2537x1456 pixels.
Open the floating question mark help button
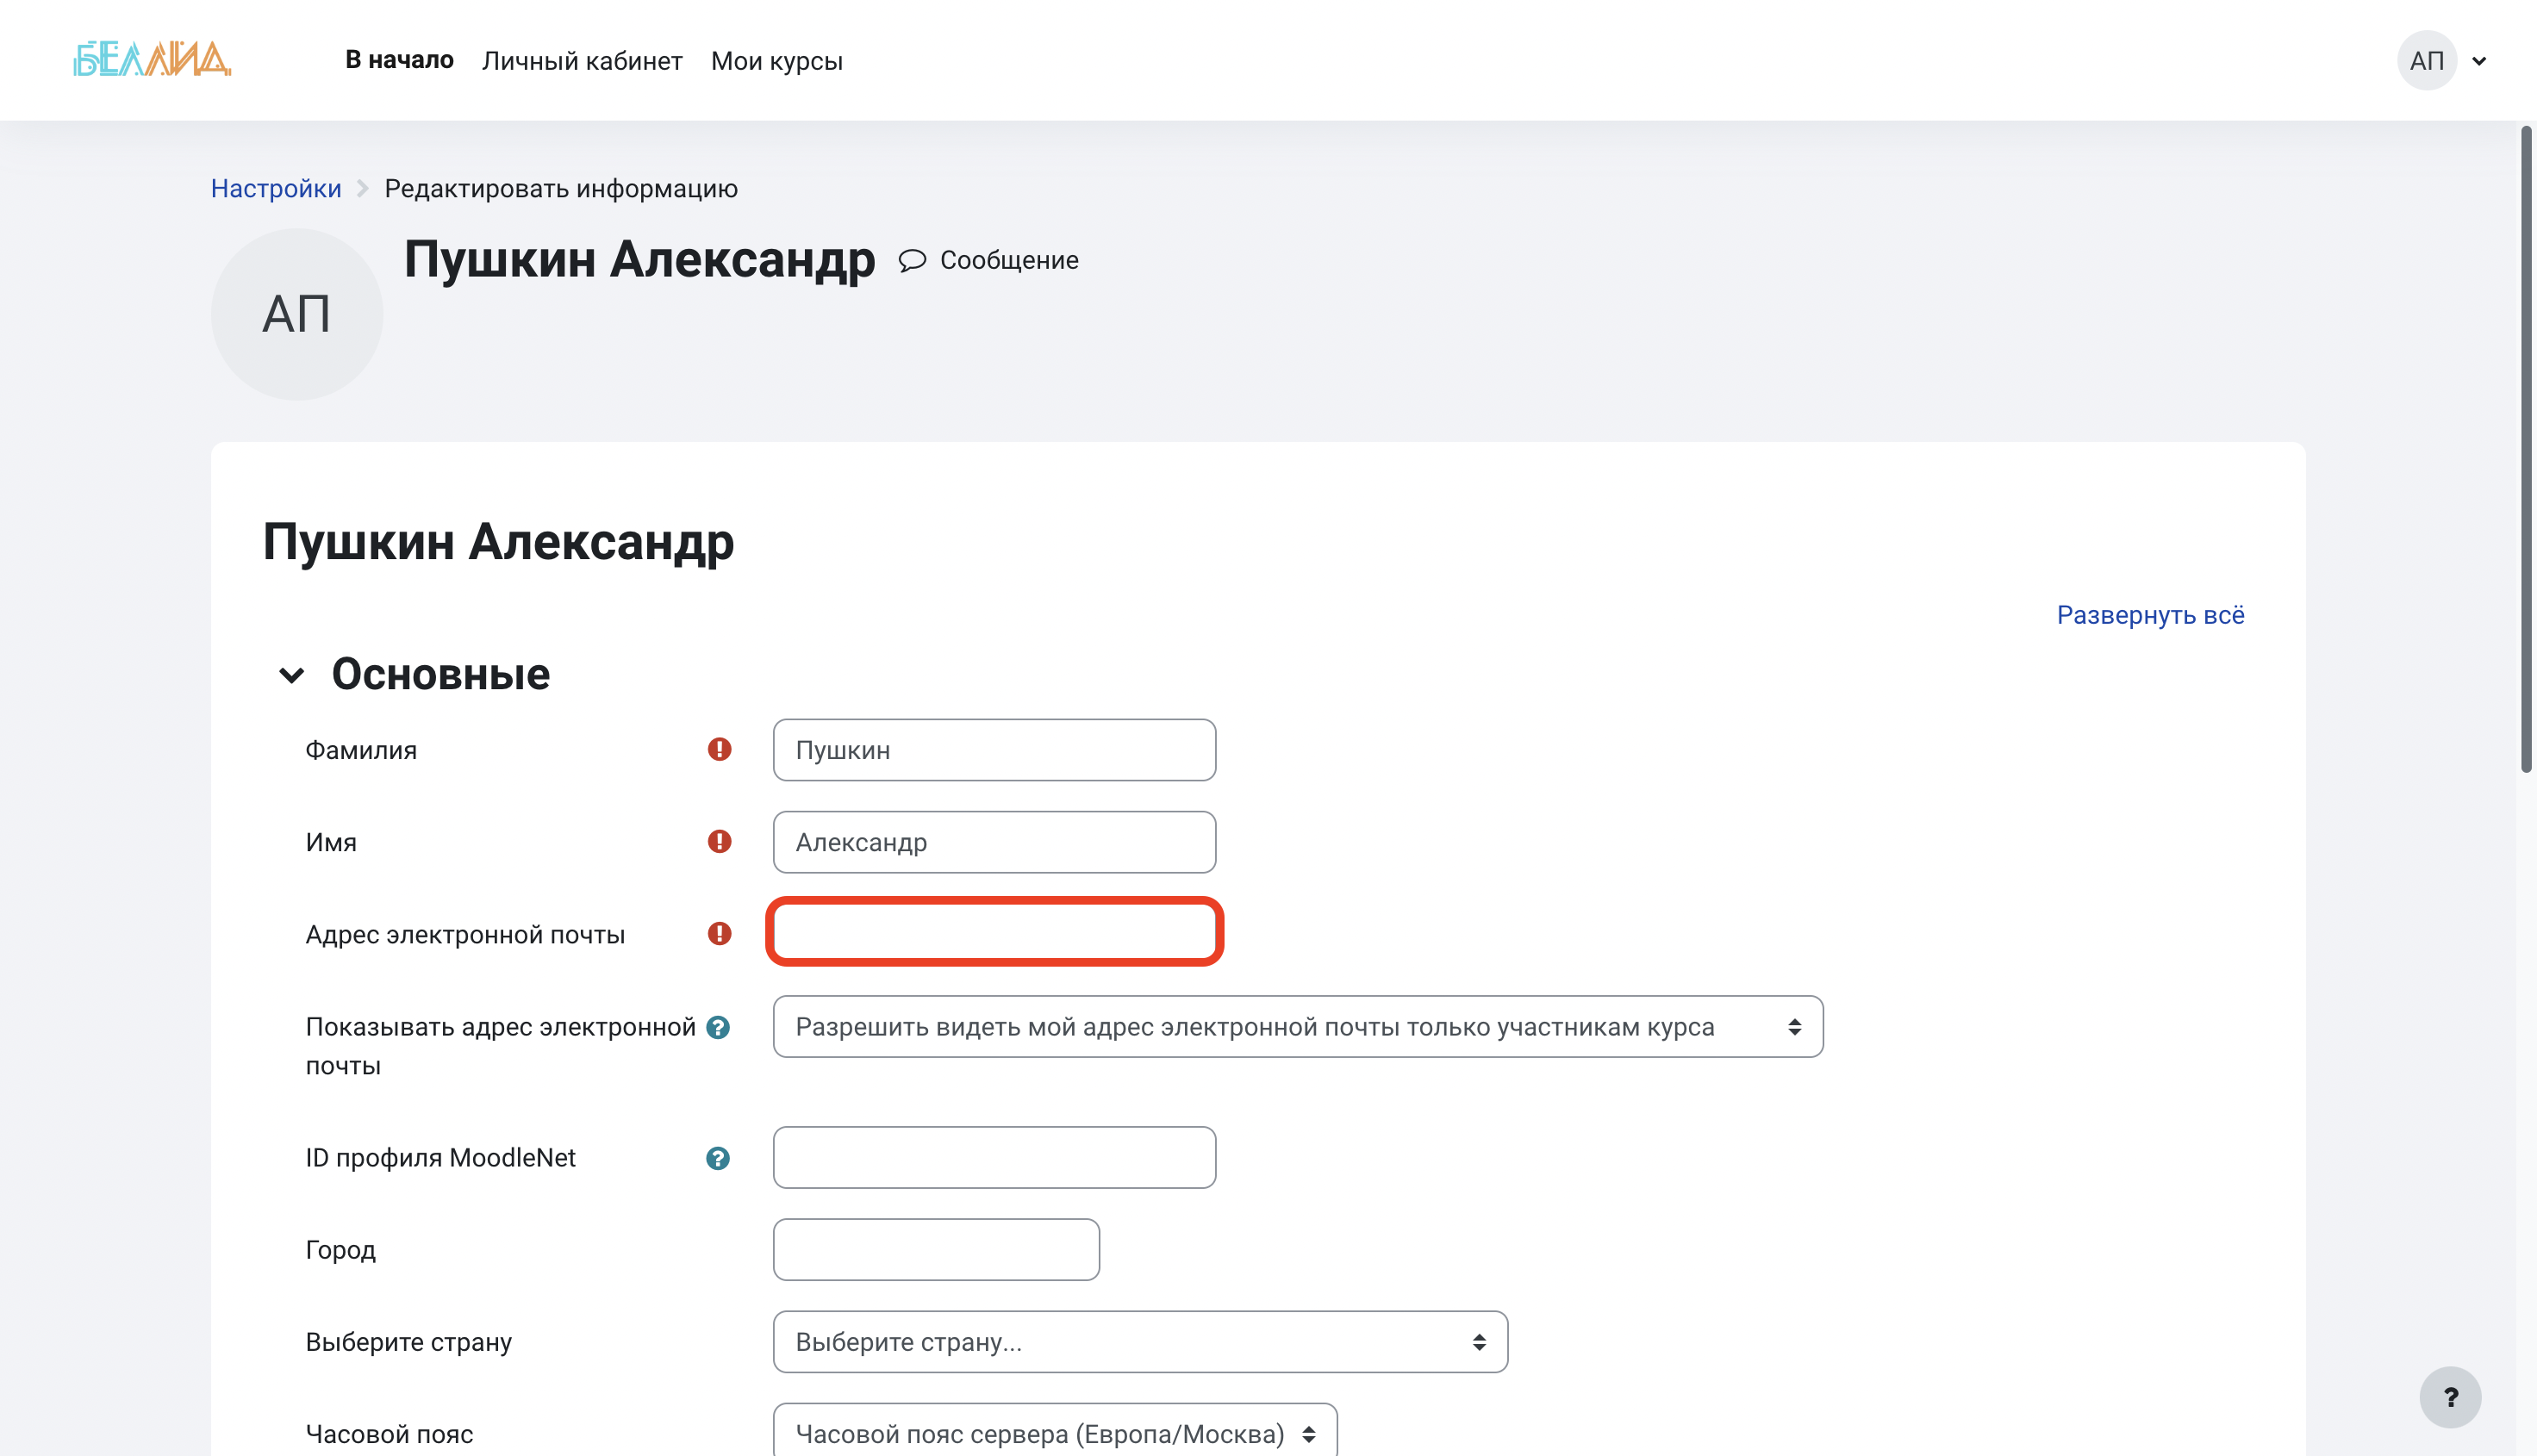2449,1397
